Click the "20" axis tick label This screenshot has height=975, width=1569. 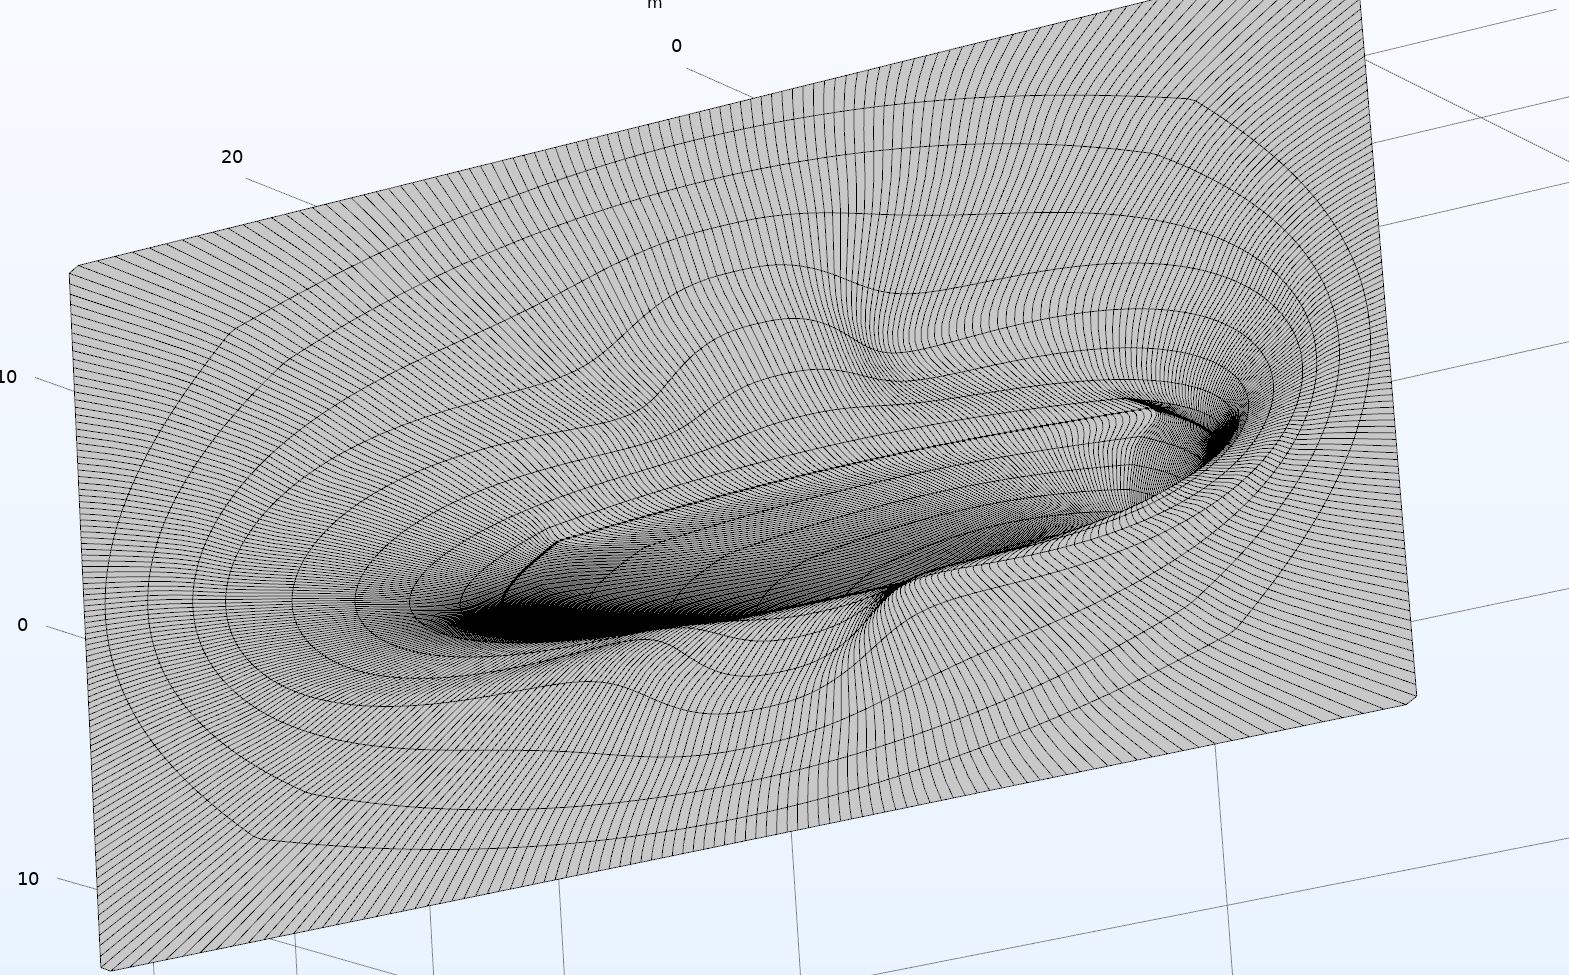point(232,157)
